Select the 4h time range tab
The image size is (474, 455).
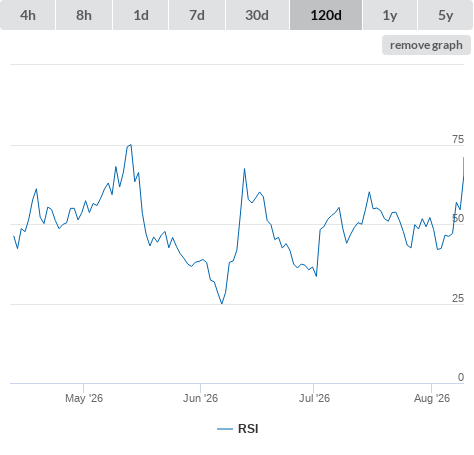tap(28, 15)
